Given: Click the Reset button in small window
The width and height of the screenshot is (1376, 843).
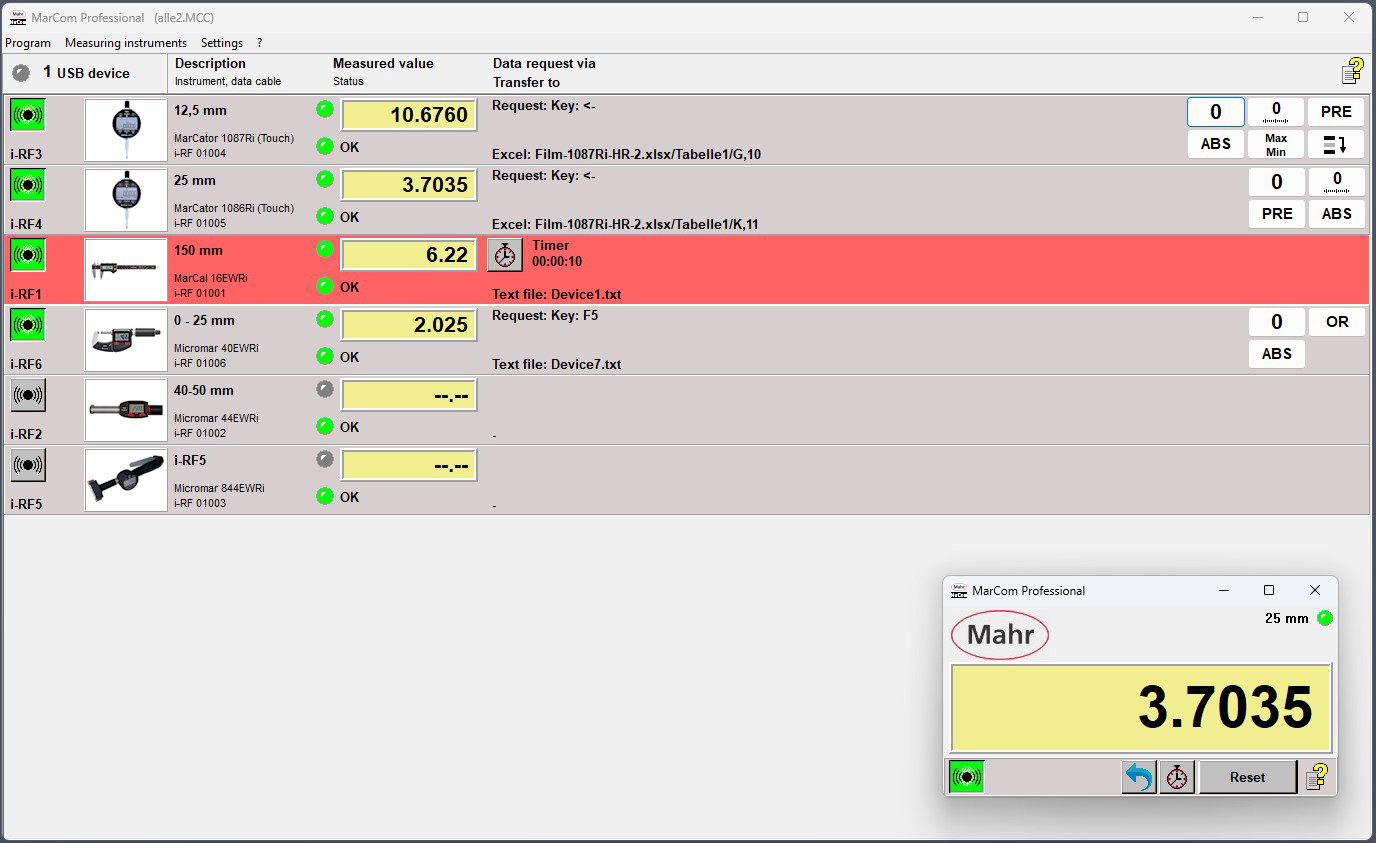Looking at the screenshot, I should coord(1248,777).
